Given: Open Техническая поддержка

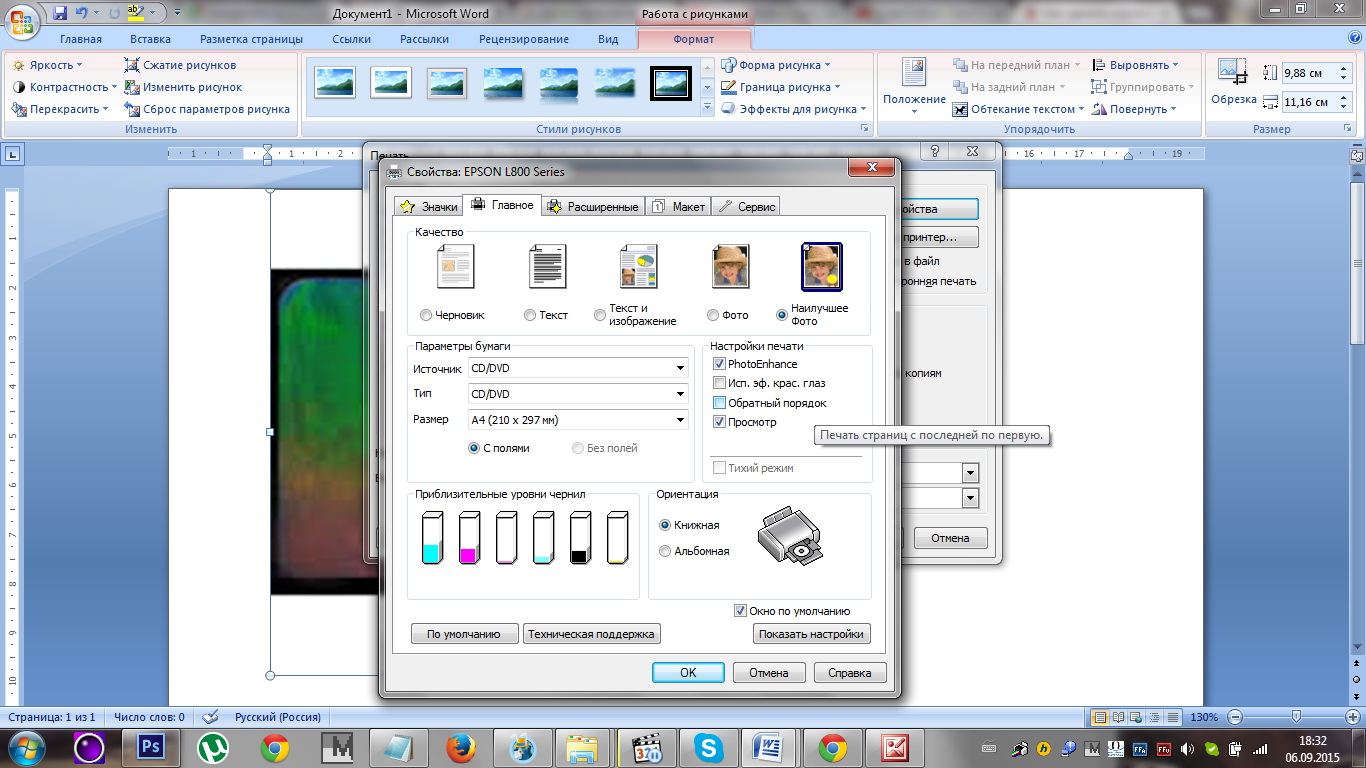Looking at the screenshot, I should 591,634.
